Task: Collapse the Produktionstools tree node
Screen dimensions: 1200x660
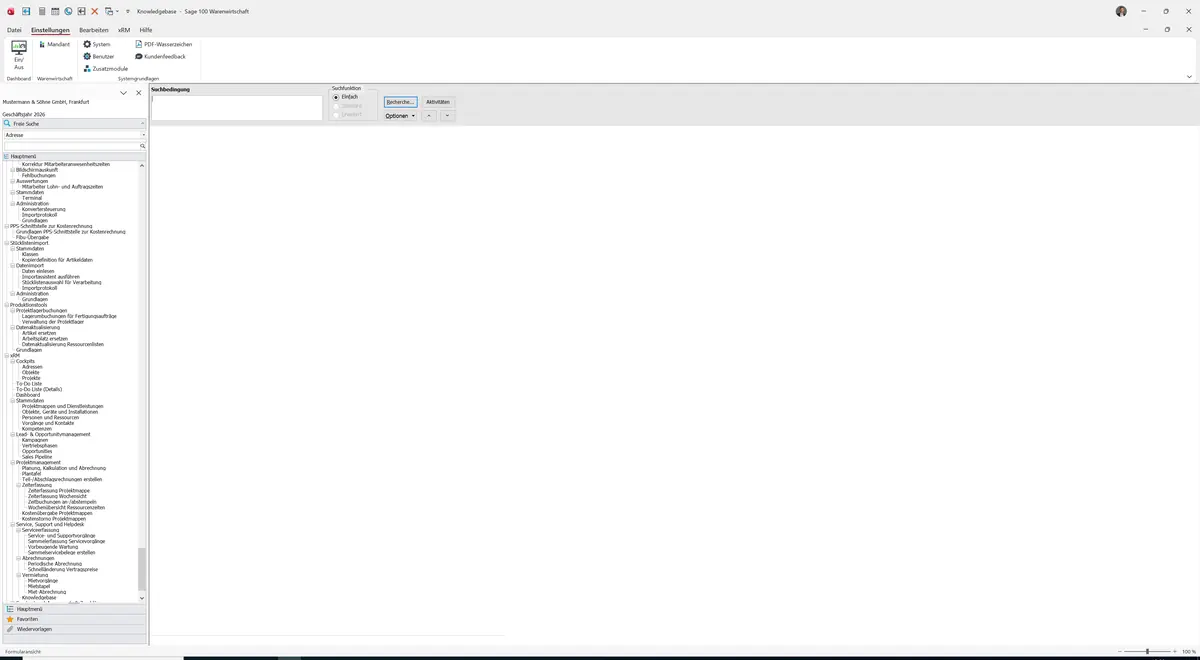Action: click(6, 305)
